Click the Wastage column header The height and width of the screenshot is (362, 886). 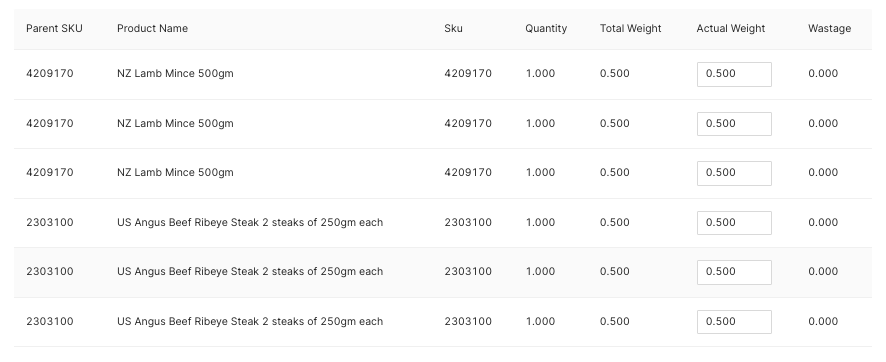(829, 29)
